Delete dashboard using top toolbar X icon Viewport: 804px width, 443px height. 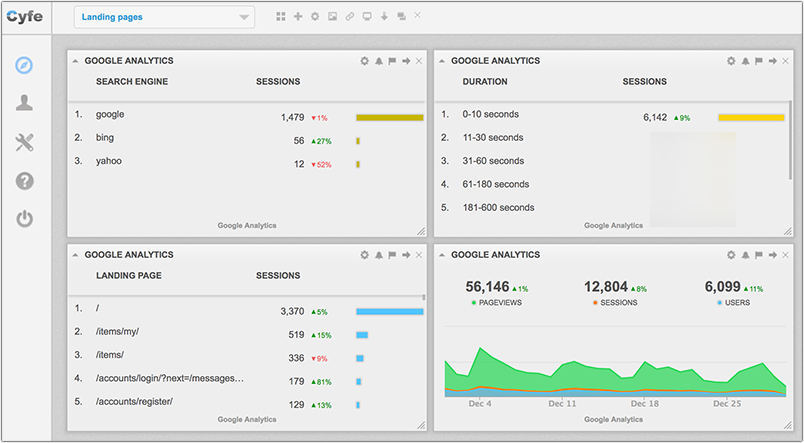click(x=417, y=15)
